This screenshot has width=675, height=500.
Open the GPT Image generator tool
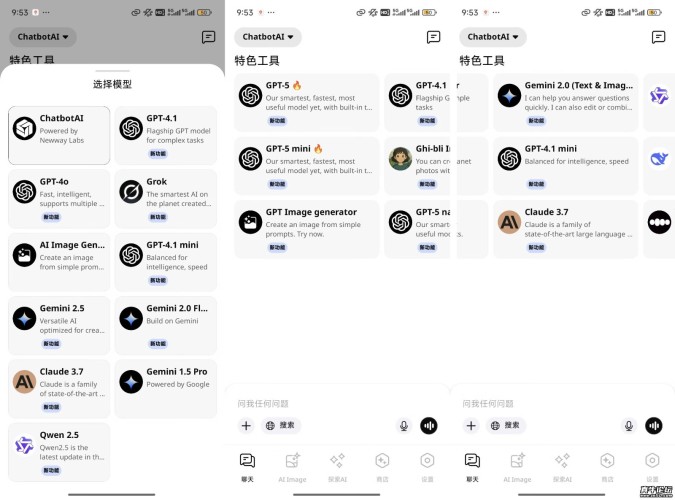point(307,229)
